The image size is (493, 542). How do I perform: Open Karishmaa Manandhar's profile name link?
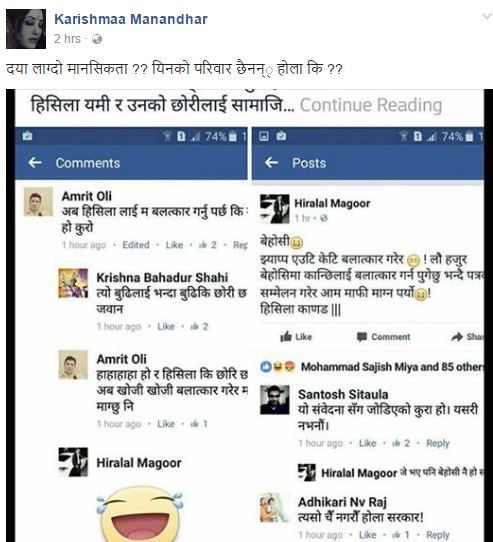coord(131,19)
